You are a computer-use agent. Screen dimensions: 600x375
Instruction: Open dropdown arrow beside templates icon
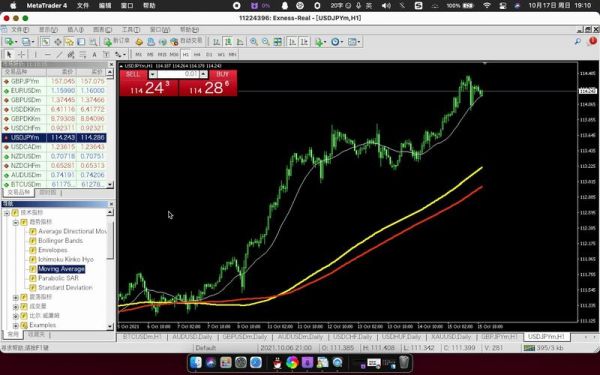pos(359,42)
